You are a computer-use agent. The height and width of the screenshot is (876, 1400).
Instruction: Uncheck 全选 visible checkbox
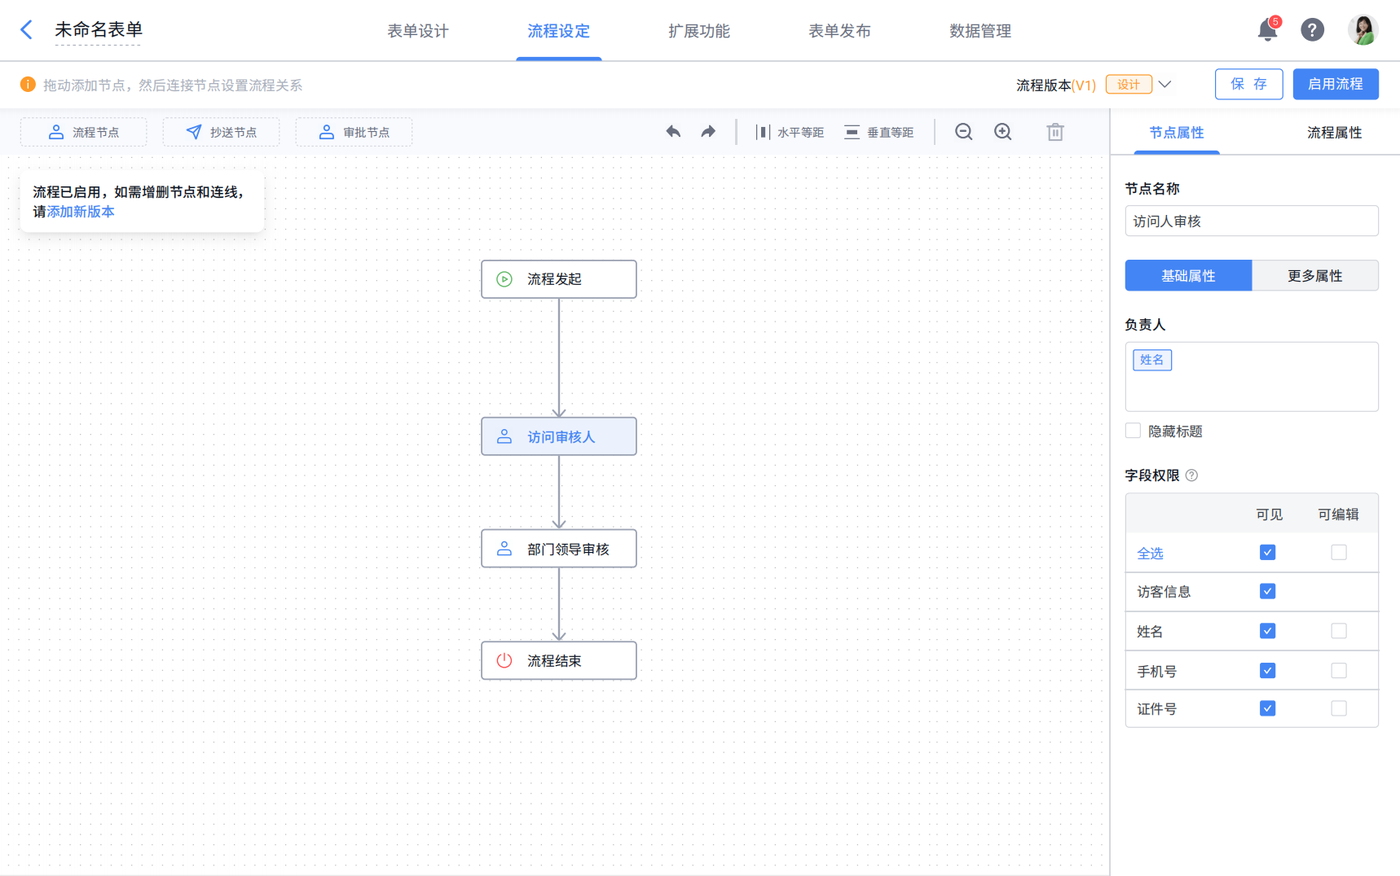point(1267,552)
